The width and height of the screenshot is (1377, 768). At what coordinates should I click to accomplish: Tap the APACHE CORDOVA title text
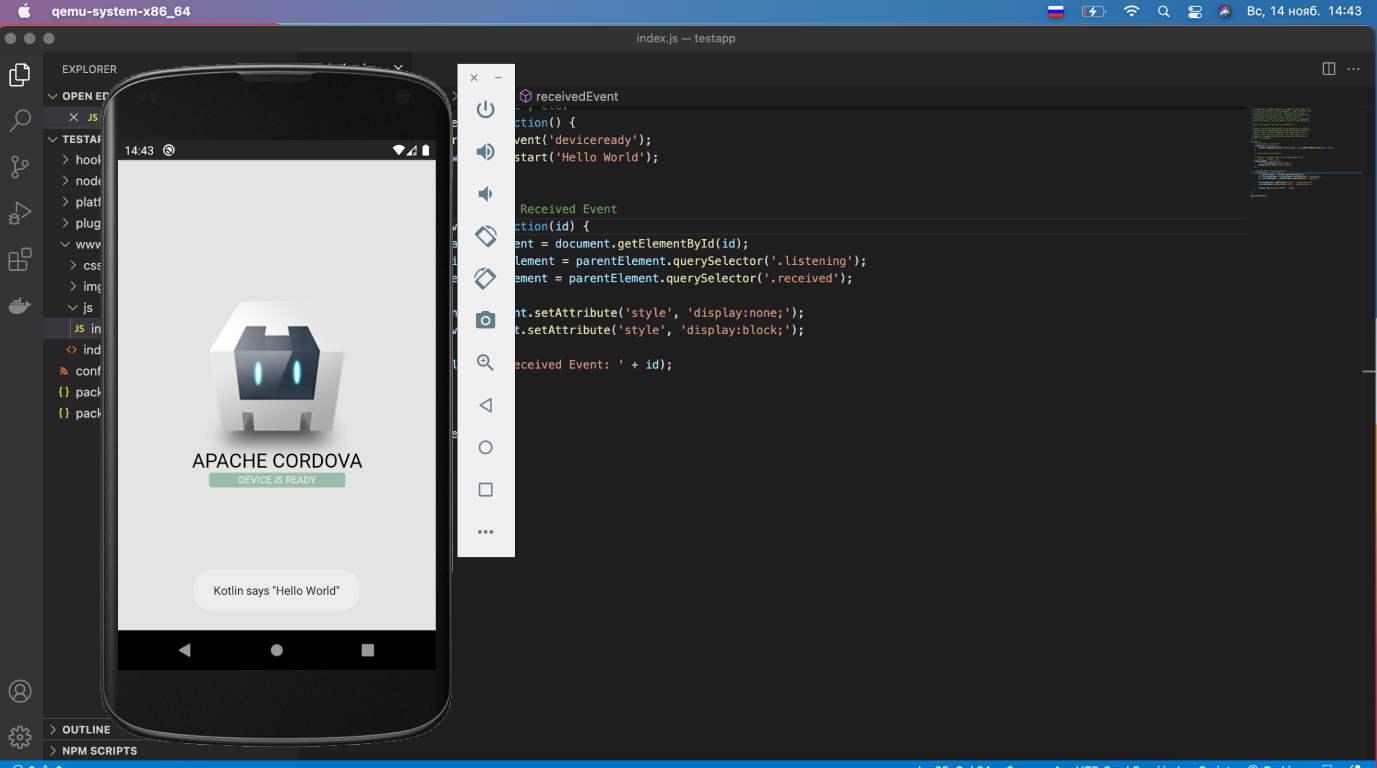point(277,461)
